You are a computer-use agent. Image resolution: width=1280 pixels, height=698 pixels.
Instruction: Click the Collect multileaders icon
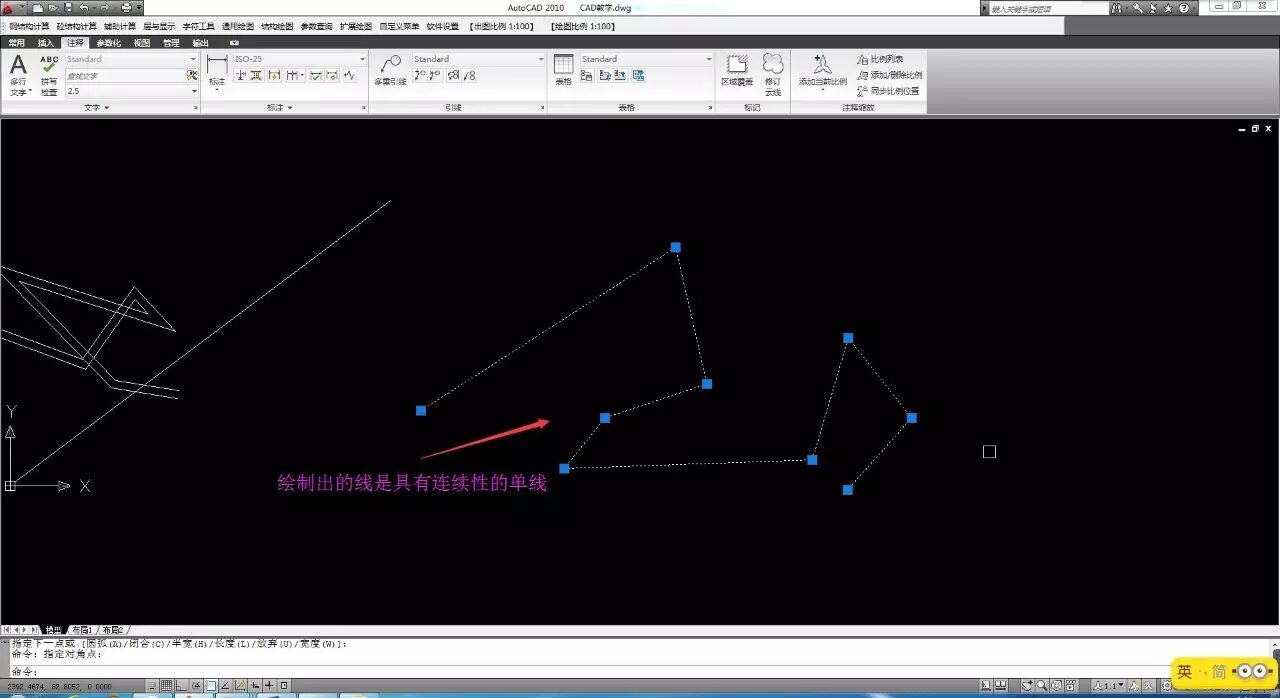[469, 75]
